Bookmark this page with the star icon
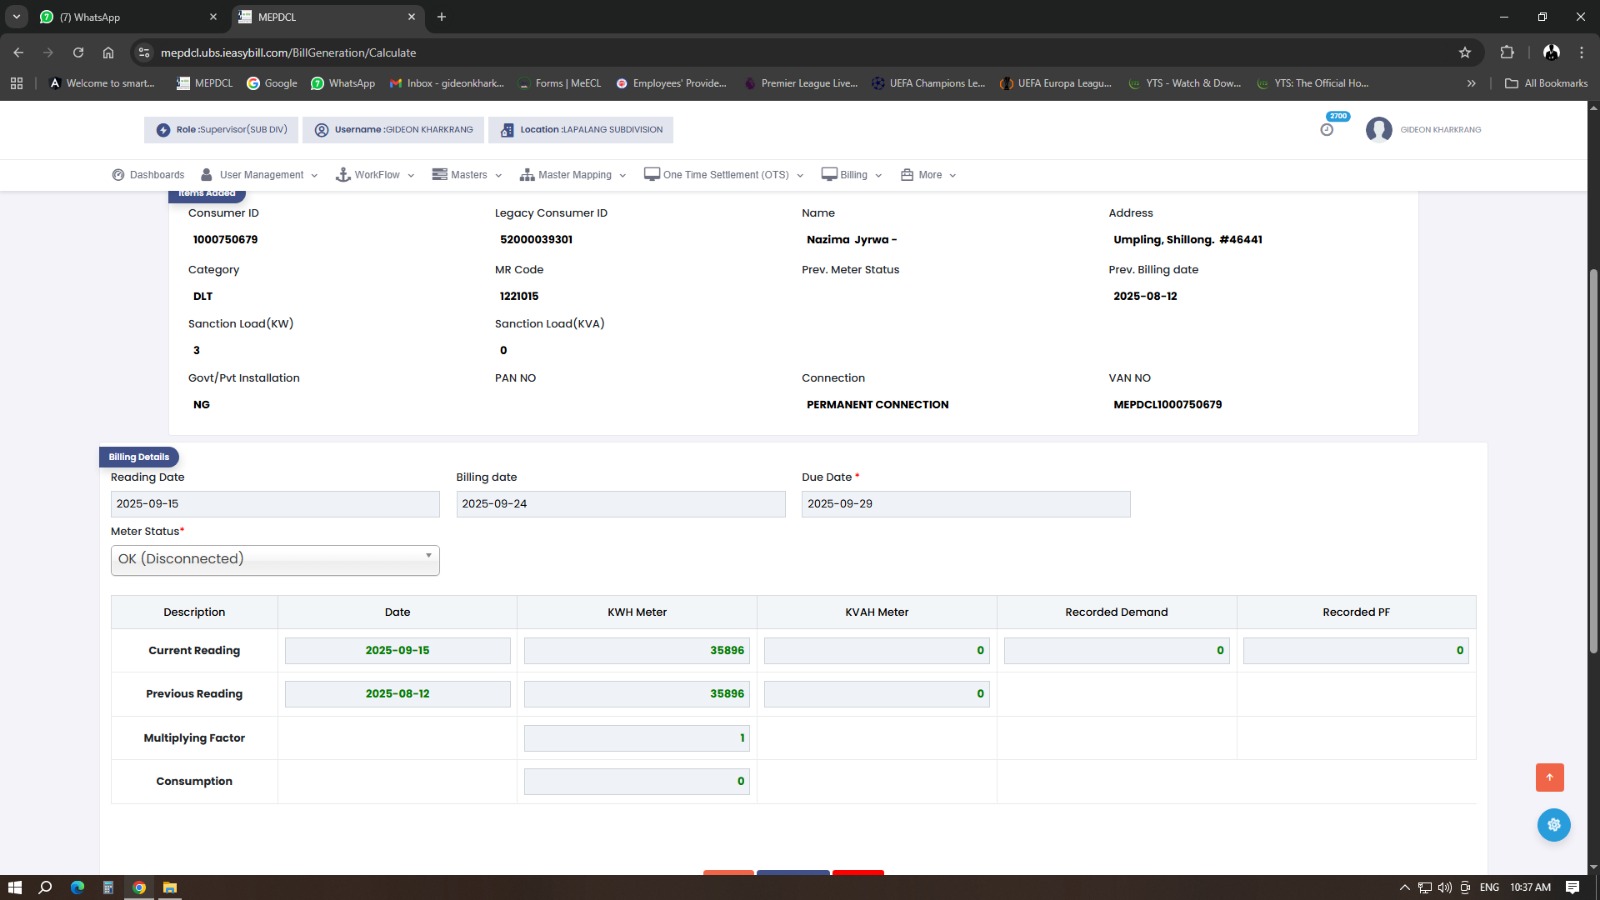 [x=1465, y=53]
